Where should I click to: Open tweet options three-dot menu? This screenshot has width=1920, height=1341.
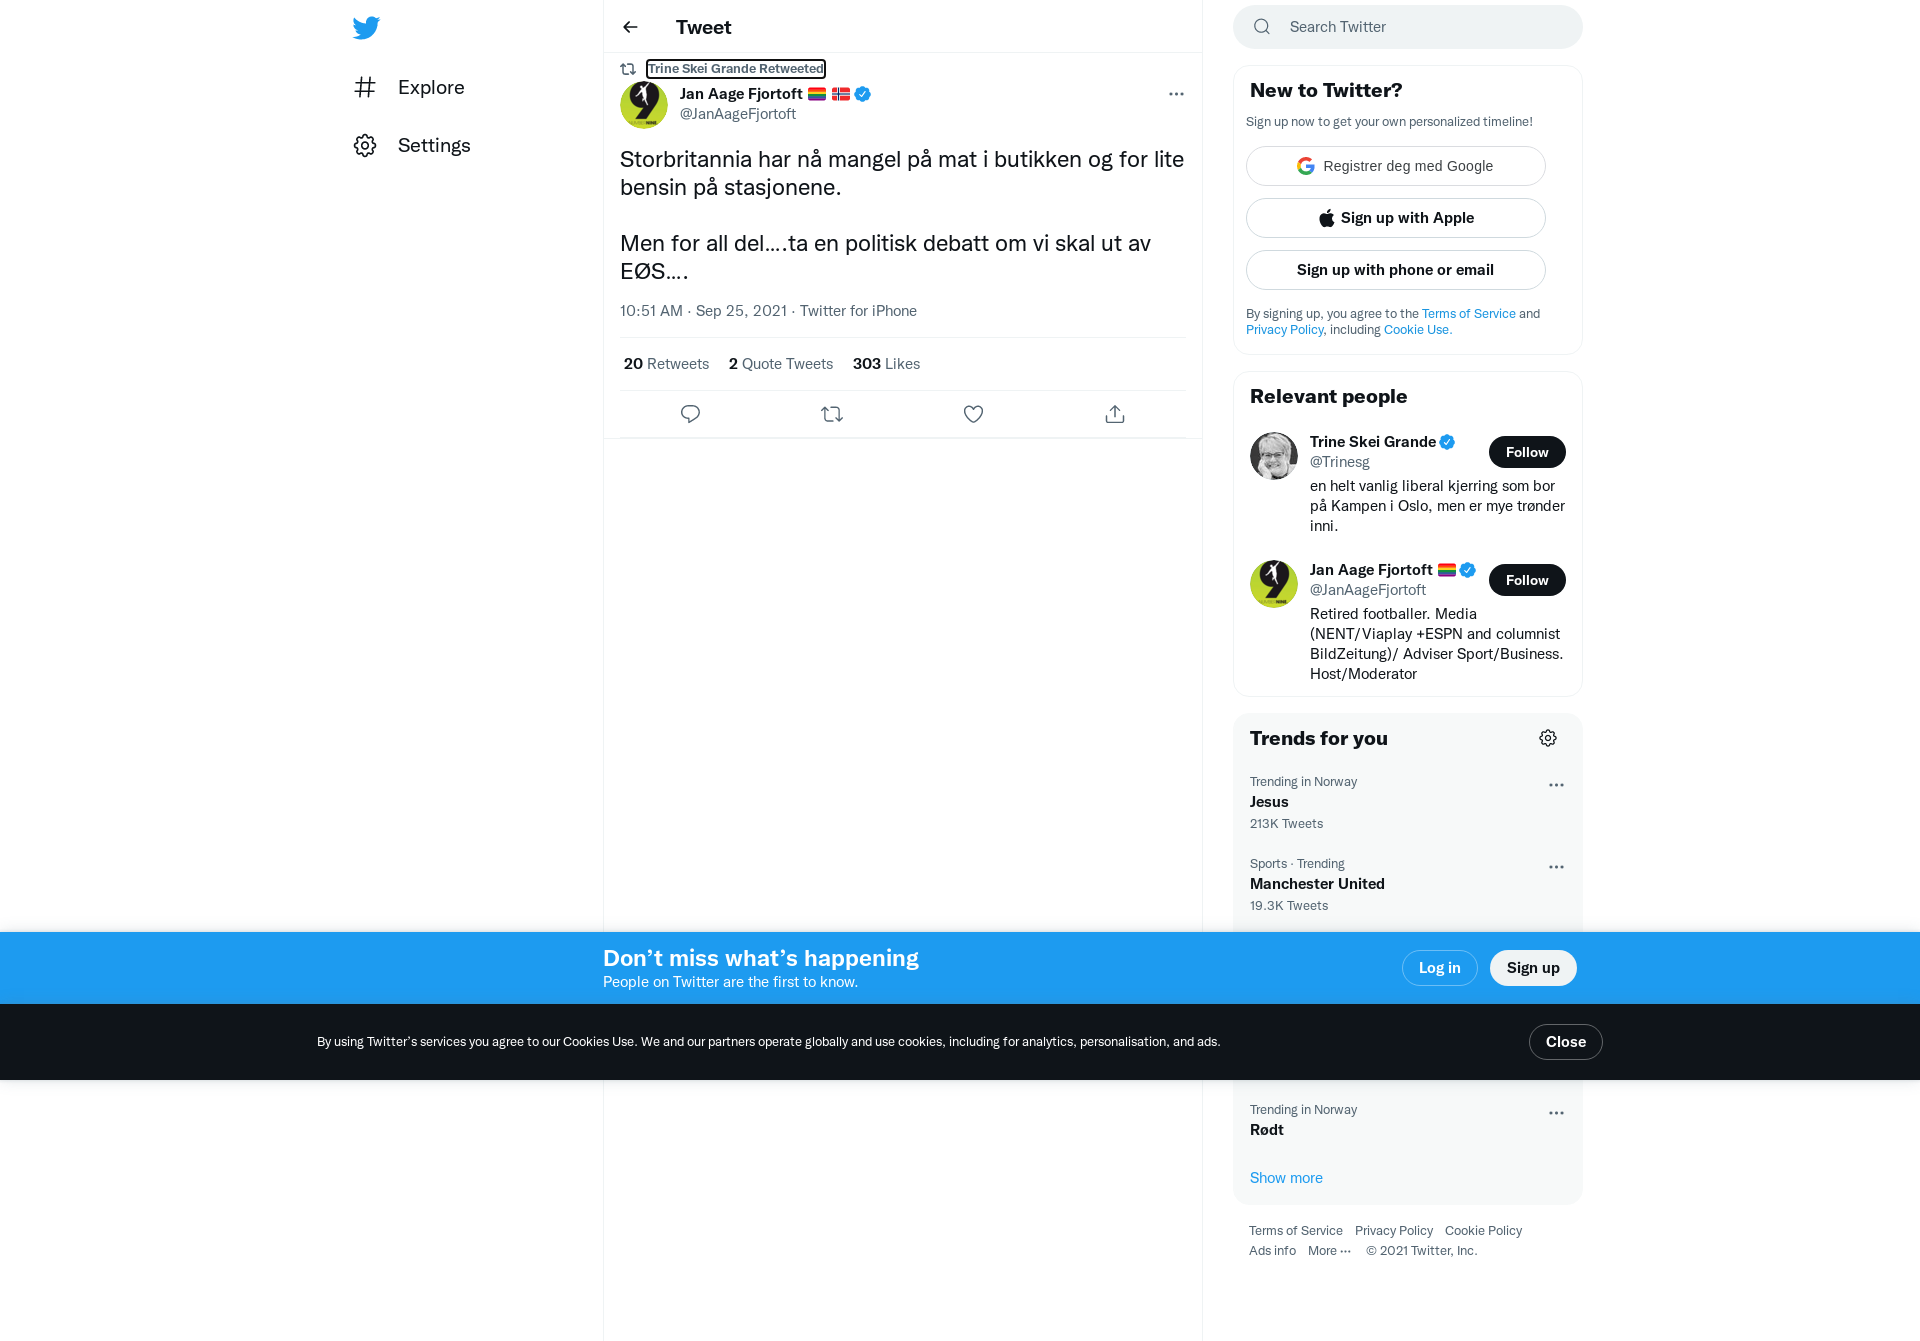pyautogui.click(x=1176, y=94)
